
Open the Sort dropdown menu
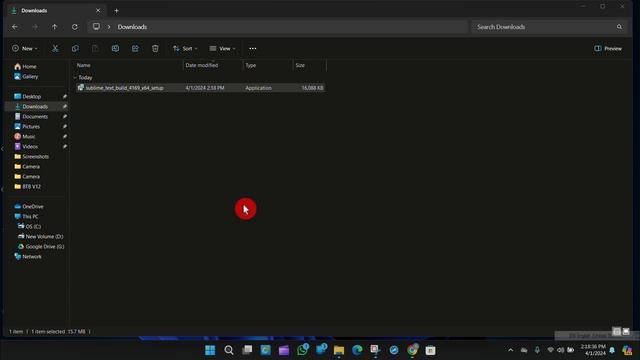click(x=185, y=49)
